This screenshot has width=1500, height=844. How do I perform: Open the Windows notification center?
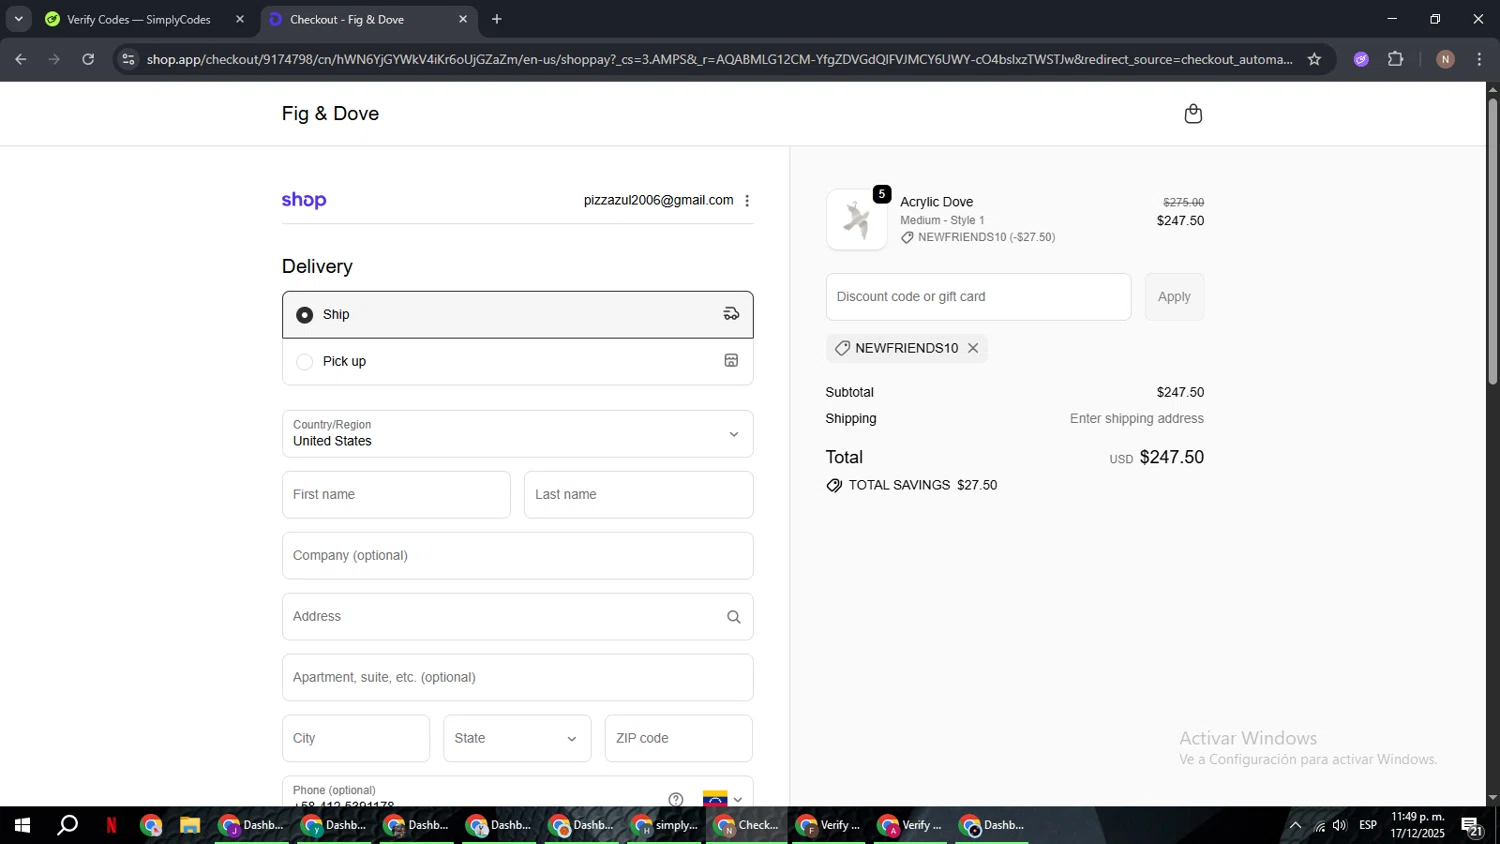1472,826
